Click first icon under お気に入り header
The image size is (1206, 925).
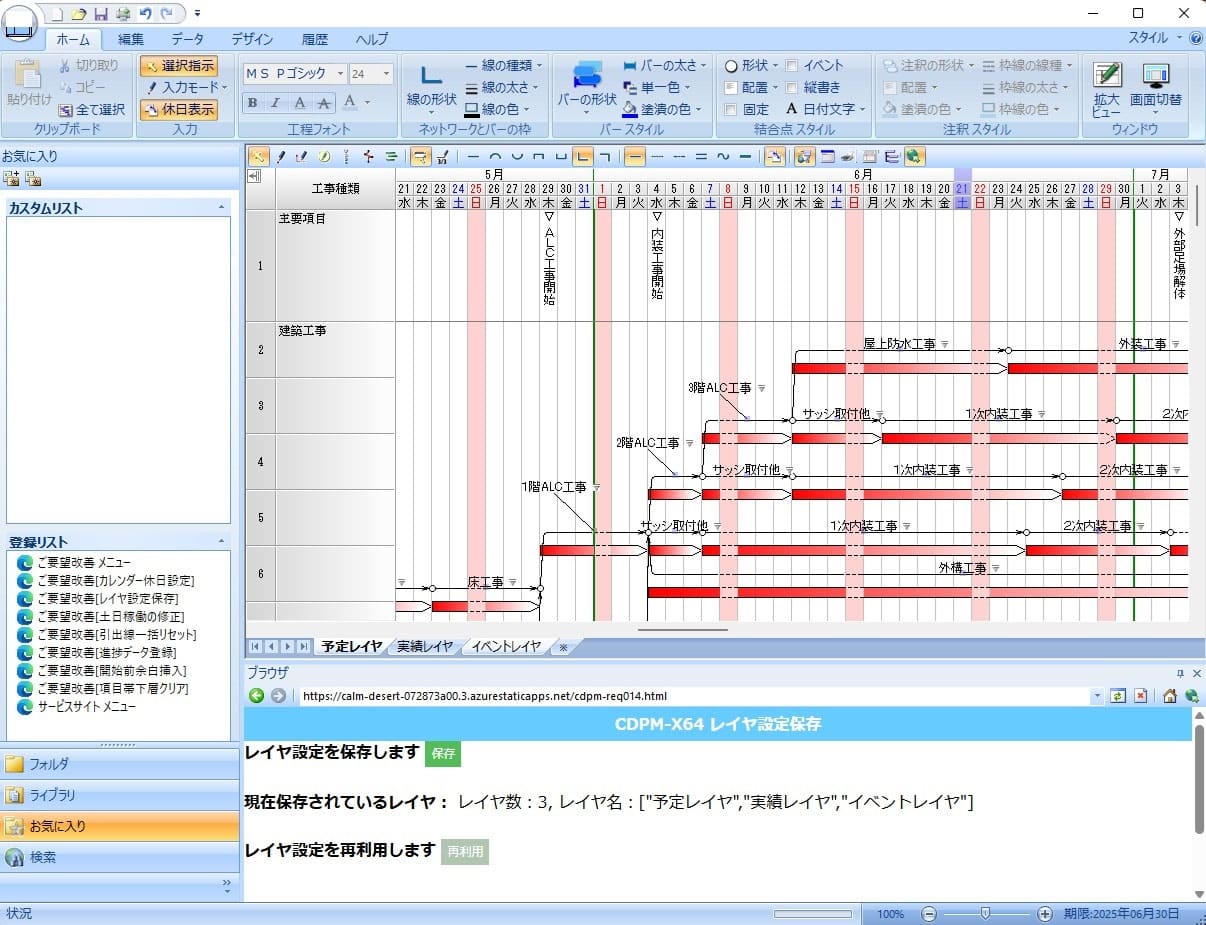11,179
